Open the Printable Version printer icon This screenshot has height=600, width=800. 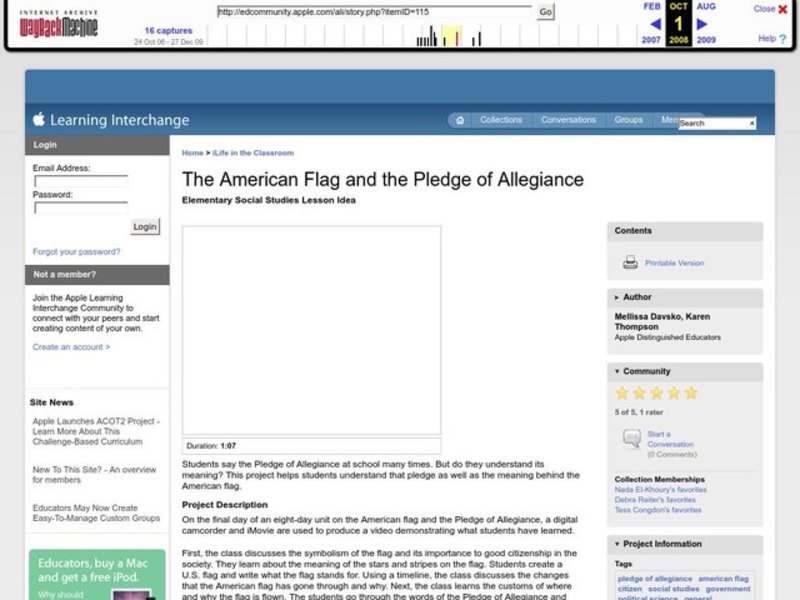629,261
